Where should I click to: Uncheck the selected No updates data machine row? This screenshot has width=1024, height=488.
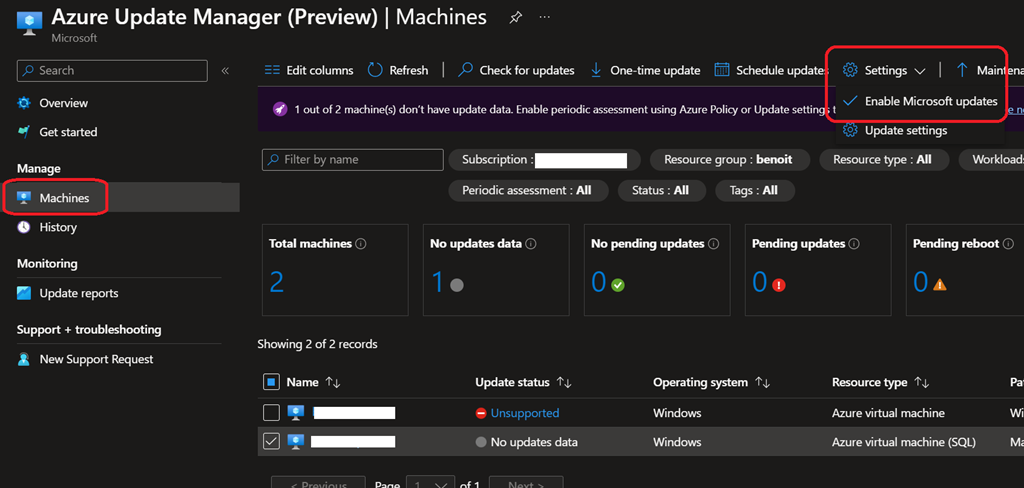[271, 441]
